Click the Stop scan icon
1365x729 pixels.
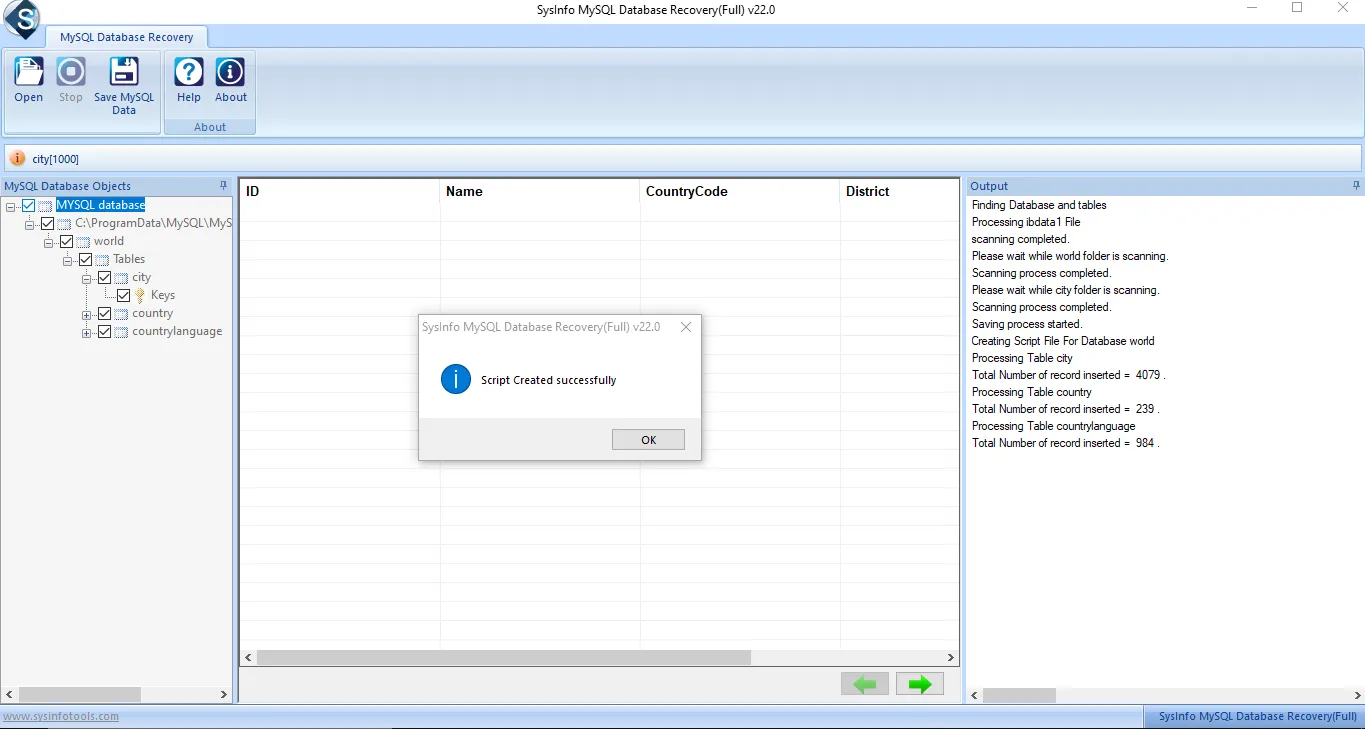(x=71, y=73)
